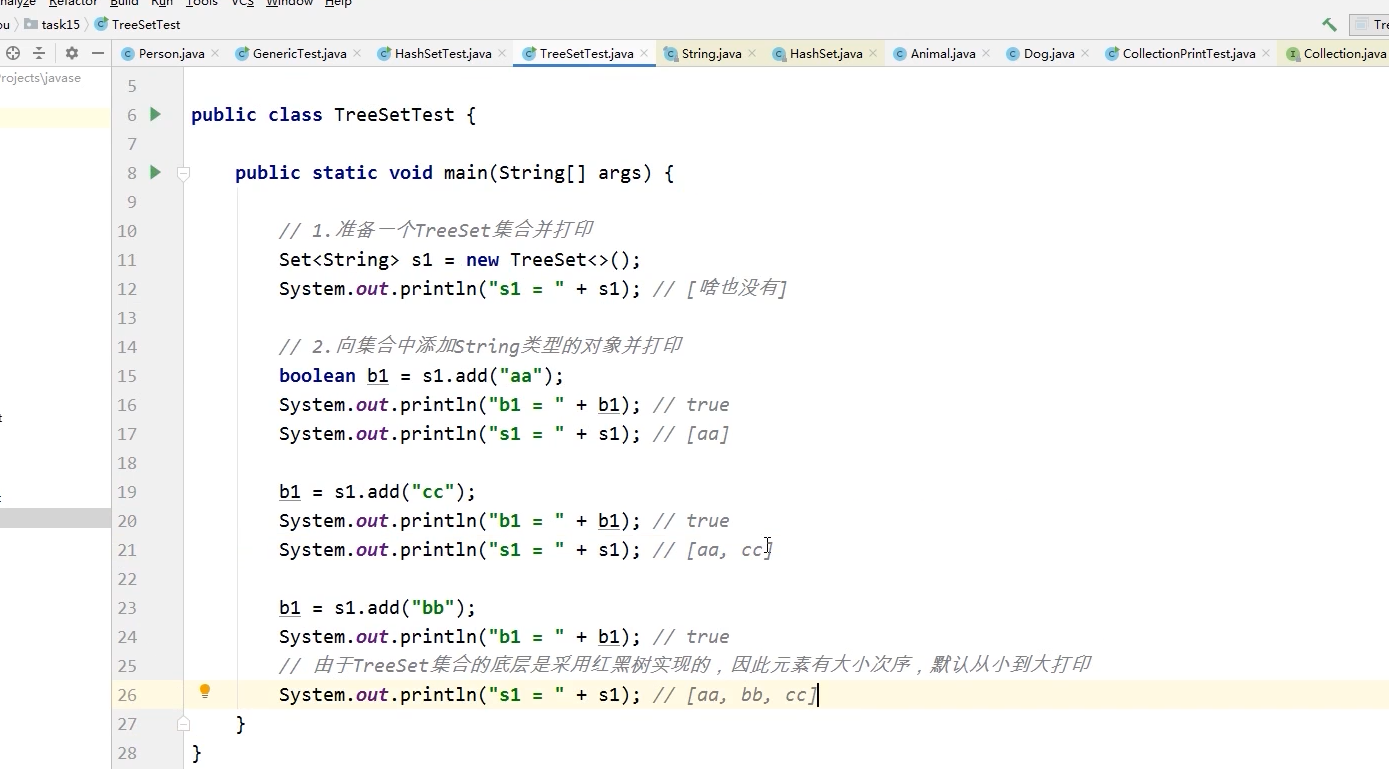
Task: Open the Animal.java tab
Action: 943,54
